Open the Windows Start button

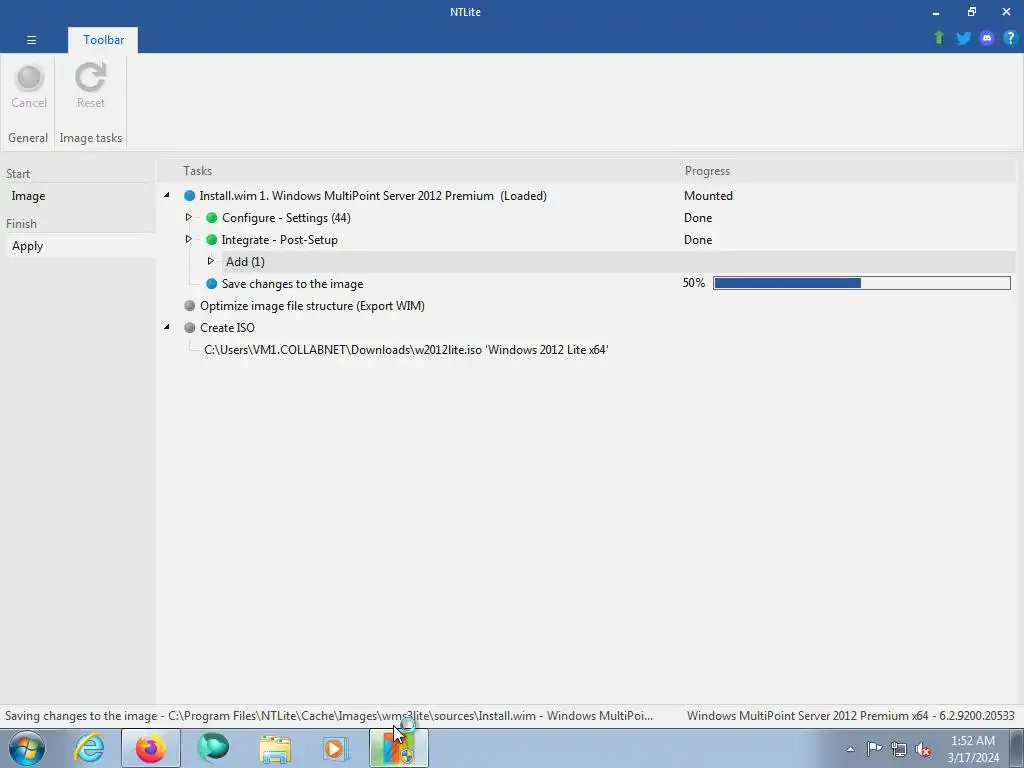point(27,748)
